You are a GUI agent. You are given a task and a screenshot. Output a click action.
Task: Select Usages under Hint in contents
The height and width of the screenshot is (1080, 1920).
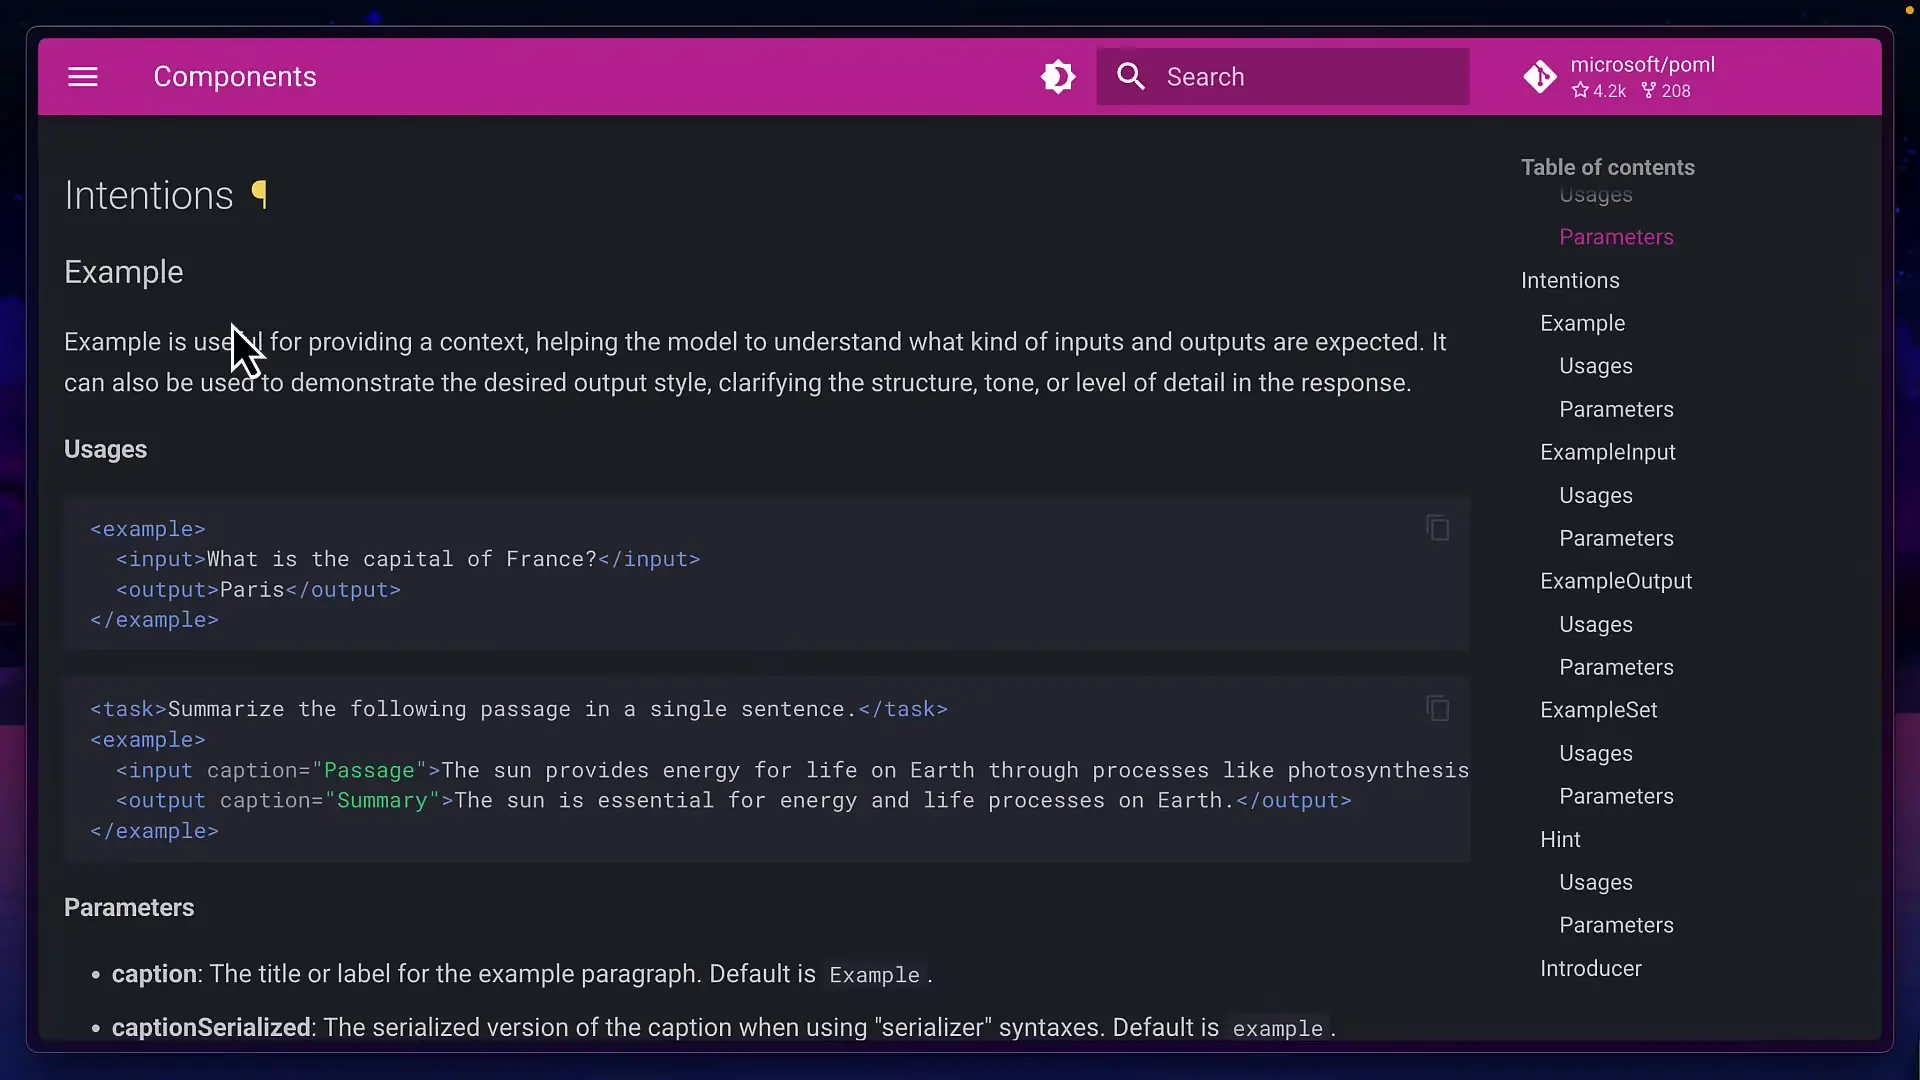[1595, 883]
